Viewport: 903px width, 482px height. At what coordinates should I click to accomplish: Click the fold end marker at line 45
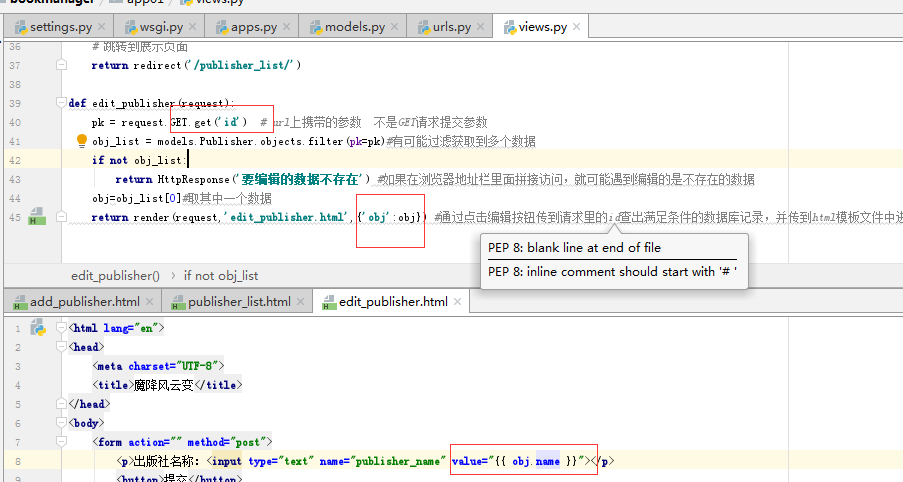pos(61,217)
